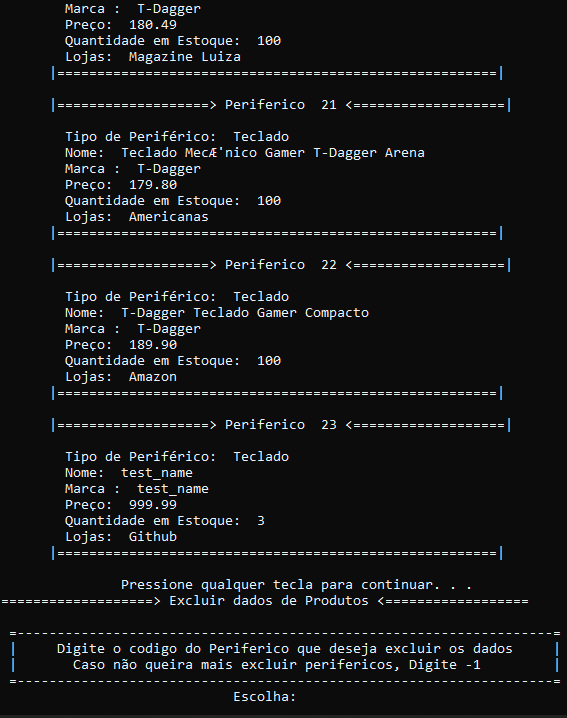Click the store name Americanas
This screenshot has width=567, height=718.
(169, 217)
